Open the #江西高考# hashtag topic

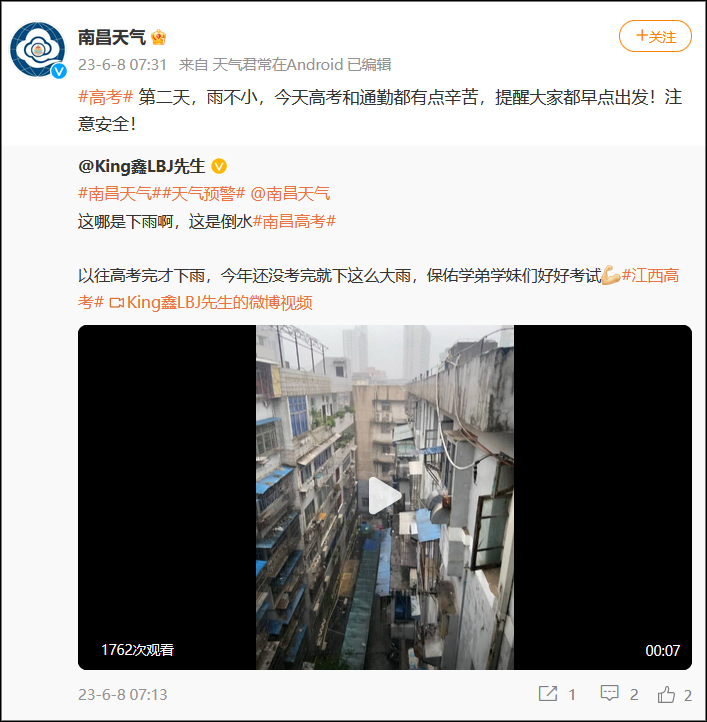click(x=378, y=289)
